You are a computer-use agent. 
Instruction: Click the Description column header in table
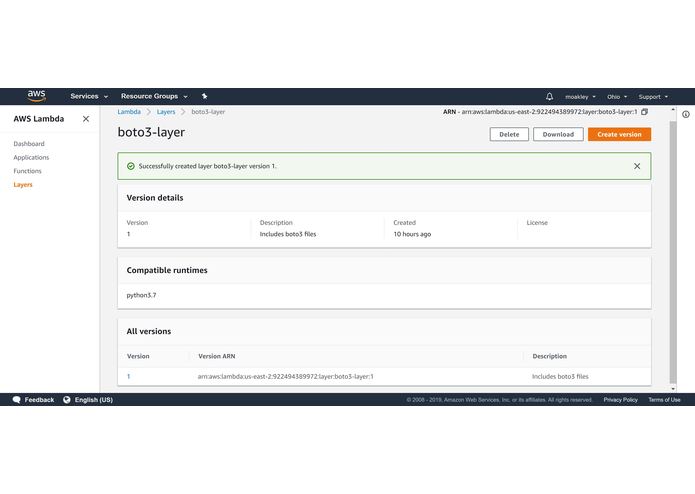[x=550, y=356]
